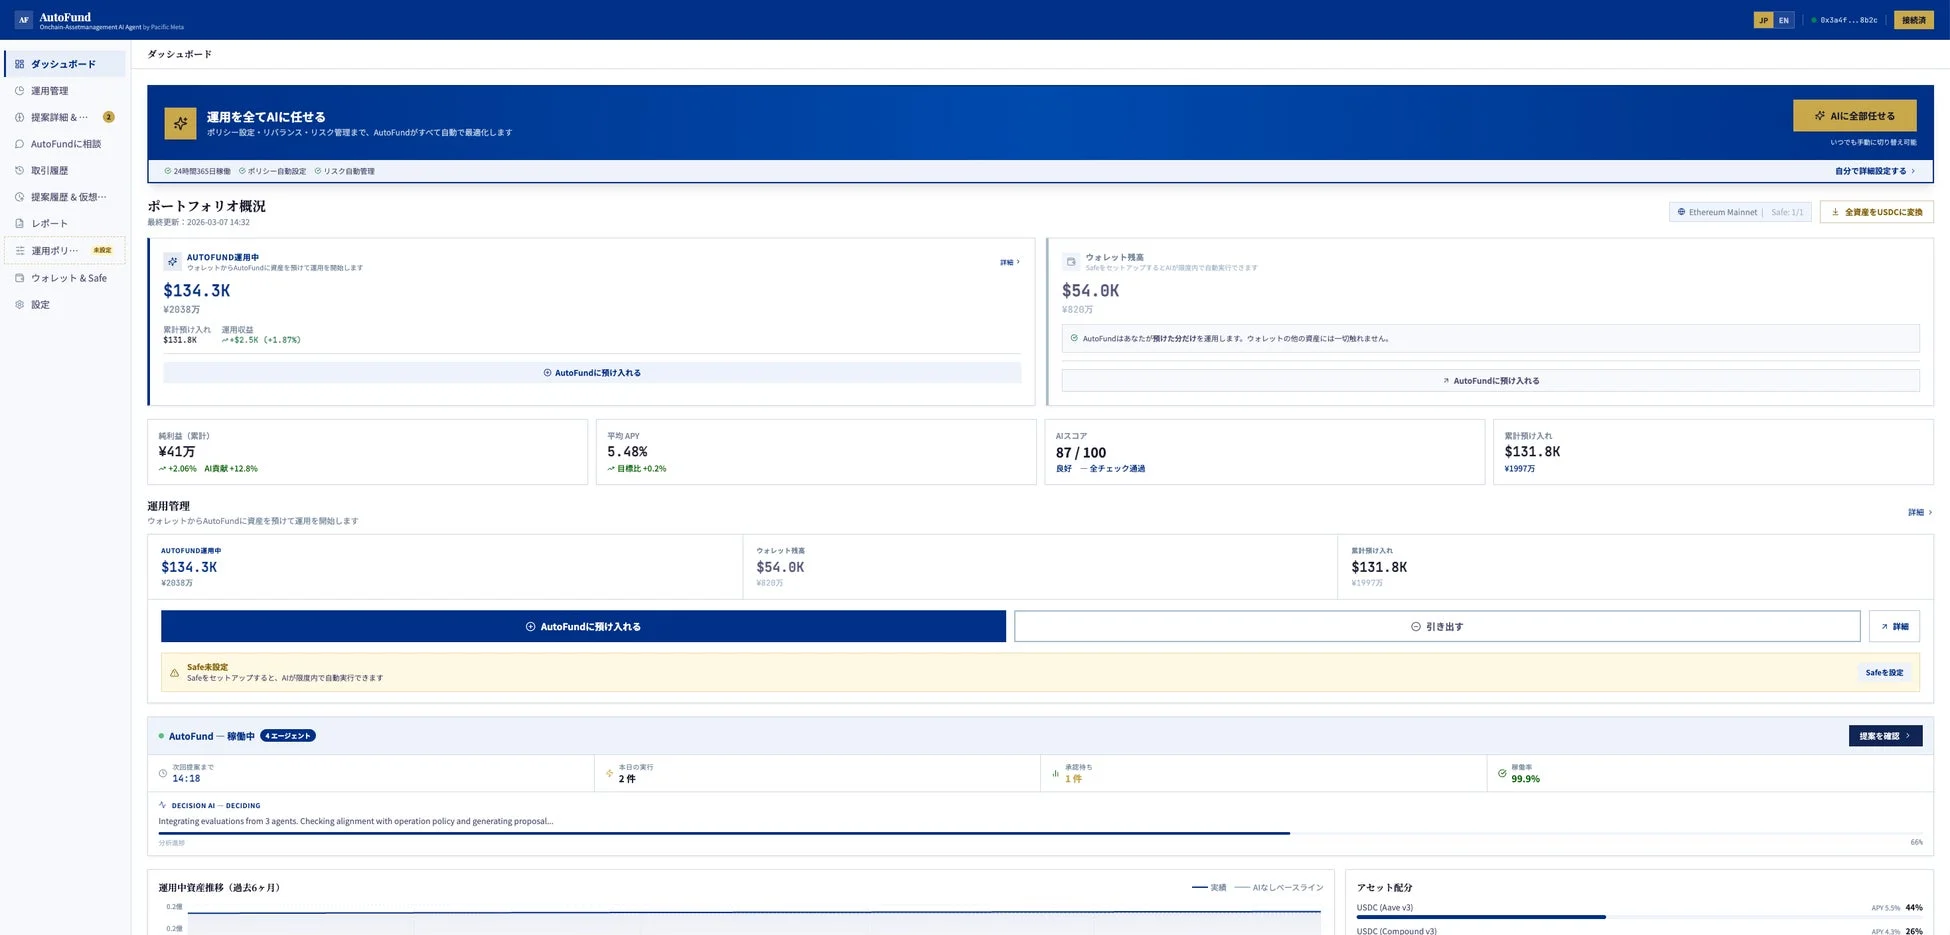
Task: Switch language to EN
Action: (x=1783, y=20)
